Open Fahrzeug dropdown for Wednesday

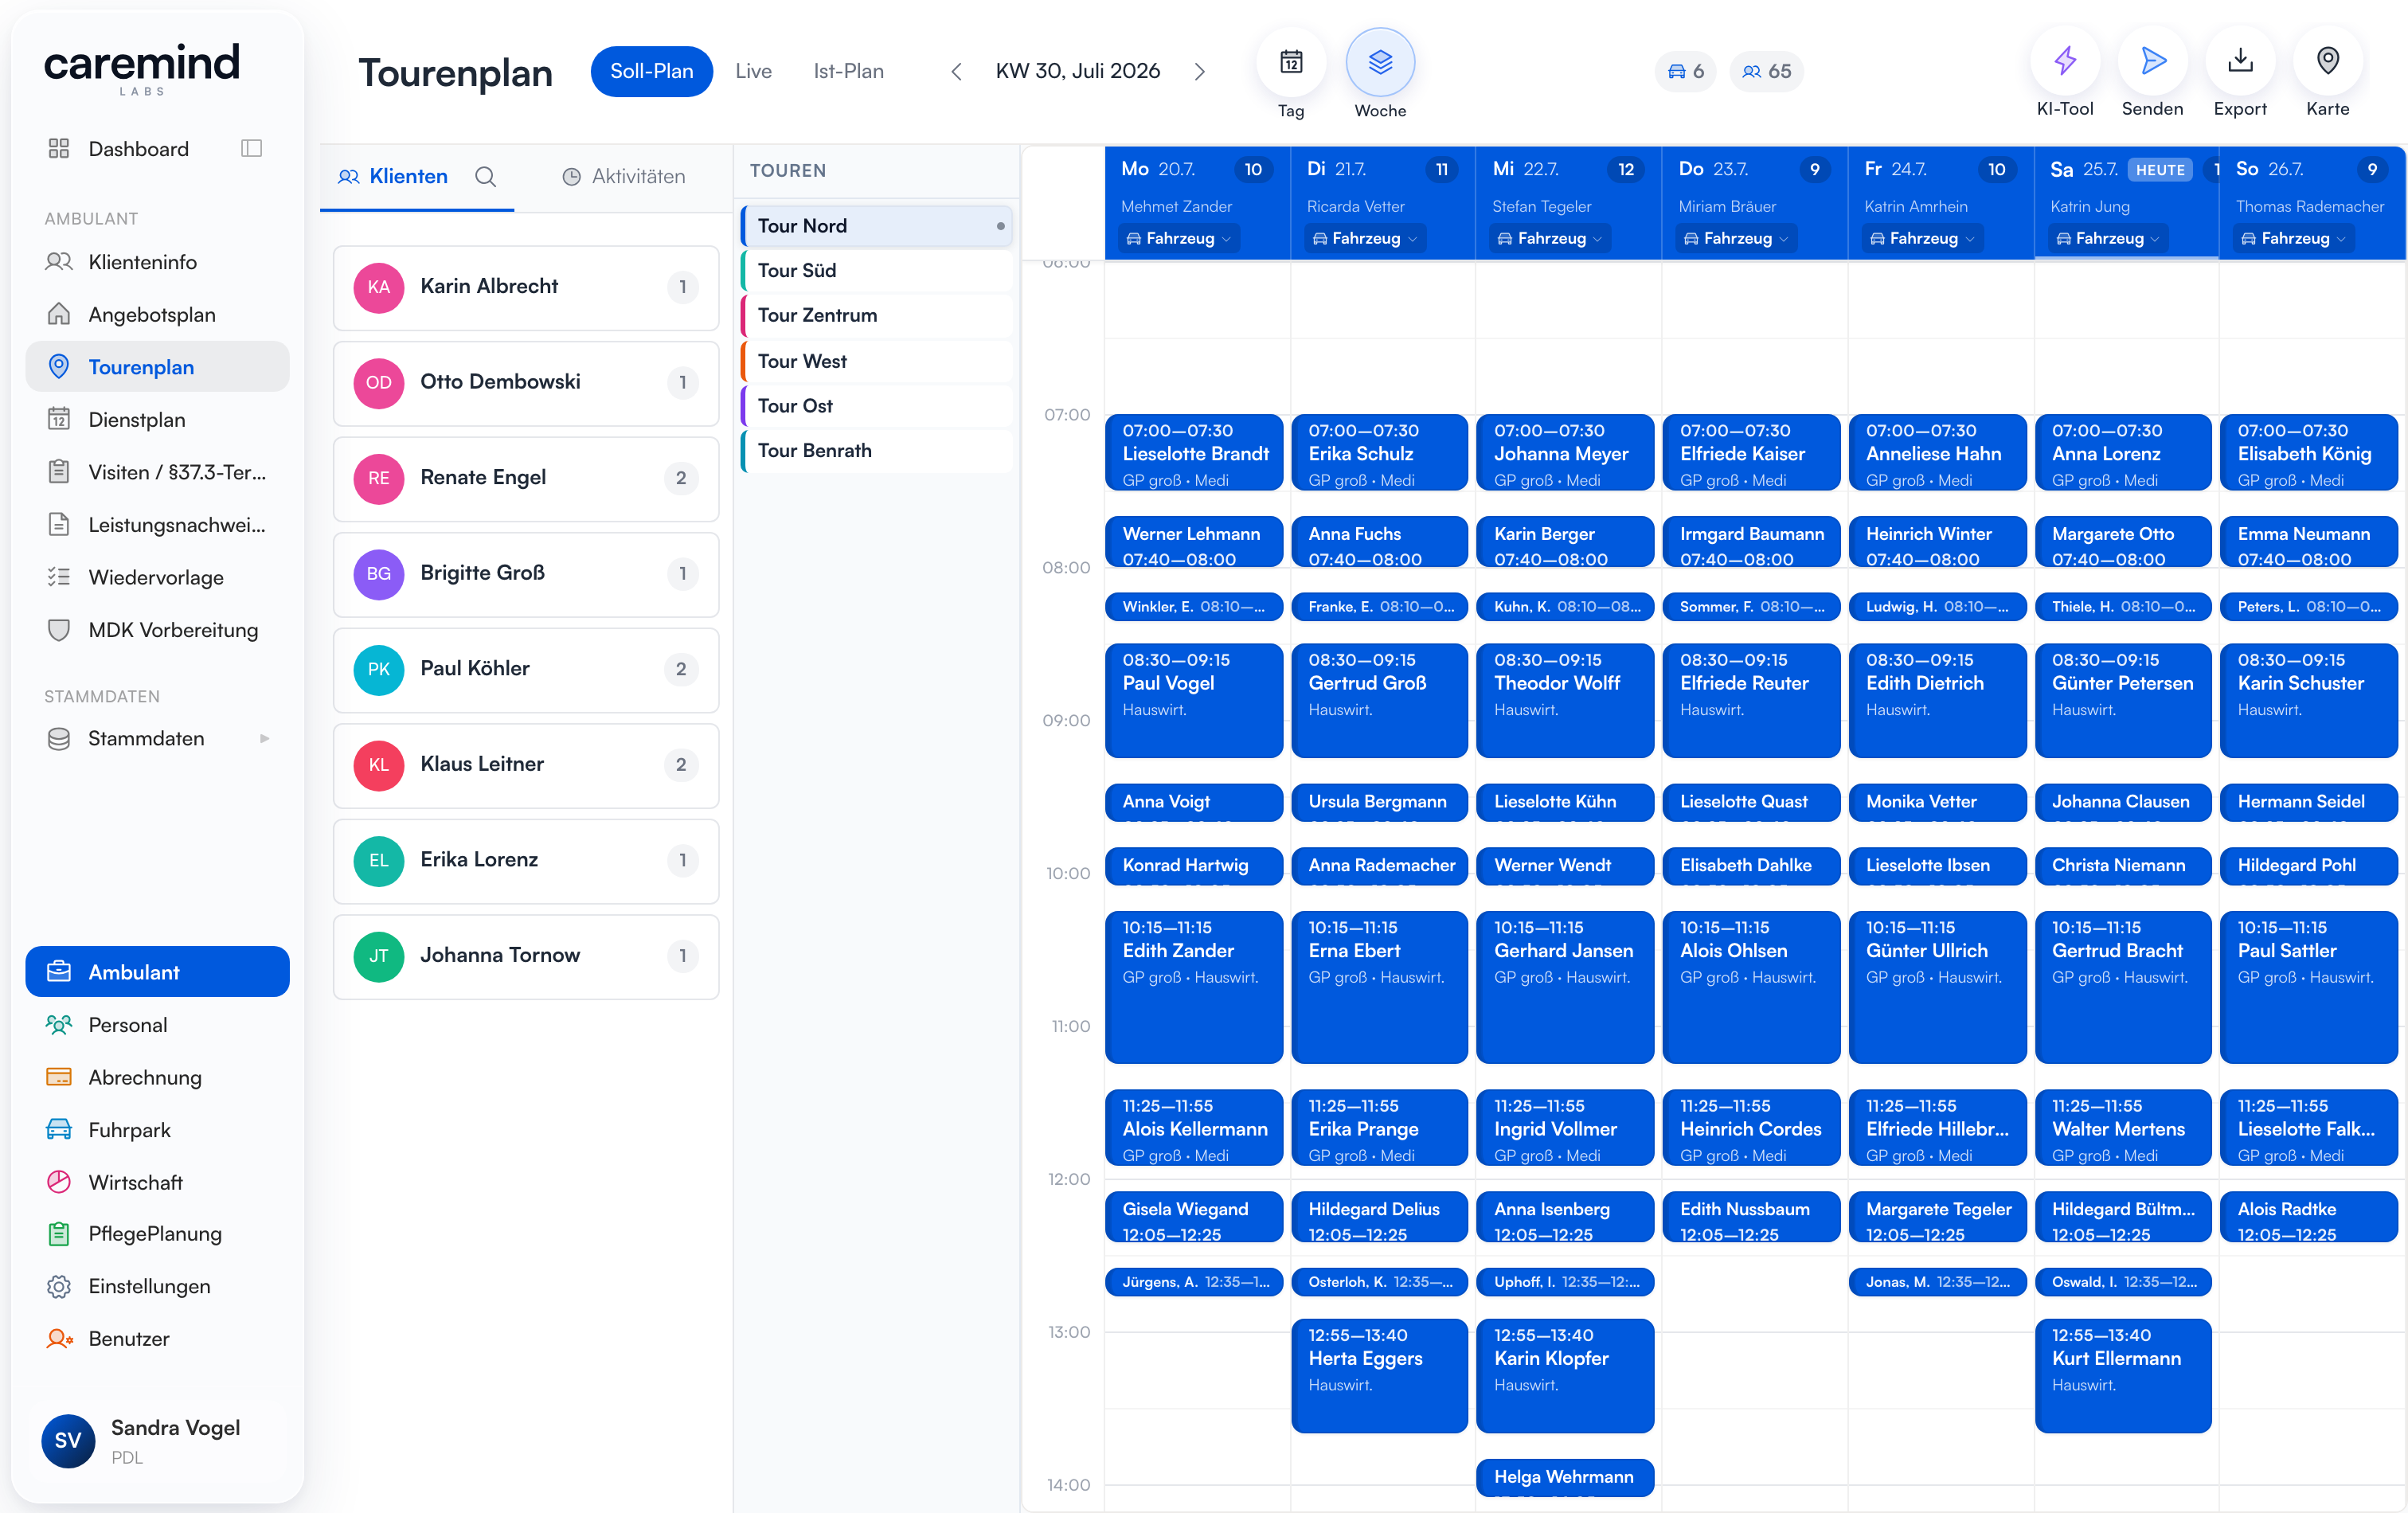tap(1550, 239)
